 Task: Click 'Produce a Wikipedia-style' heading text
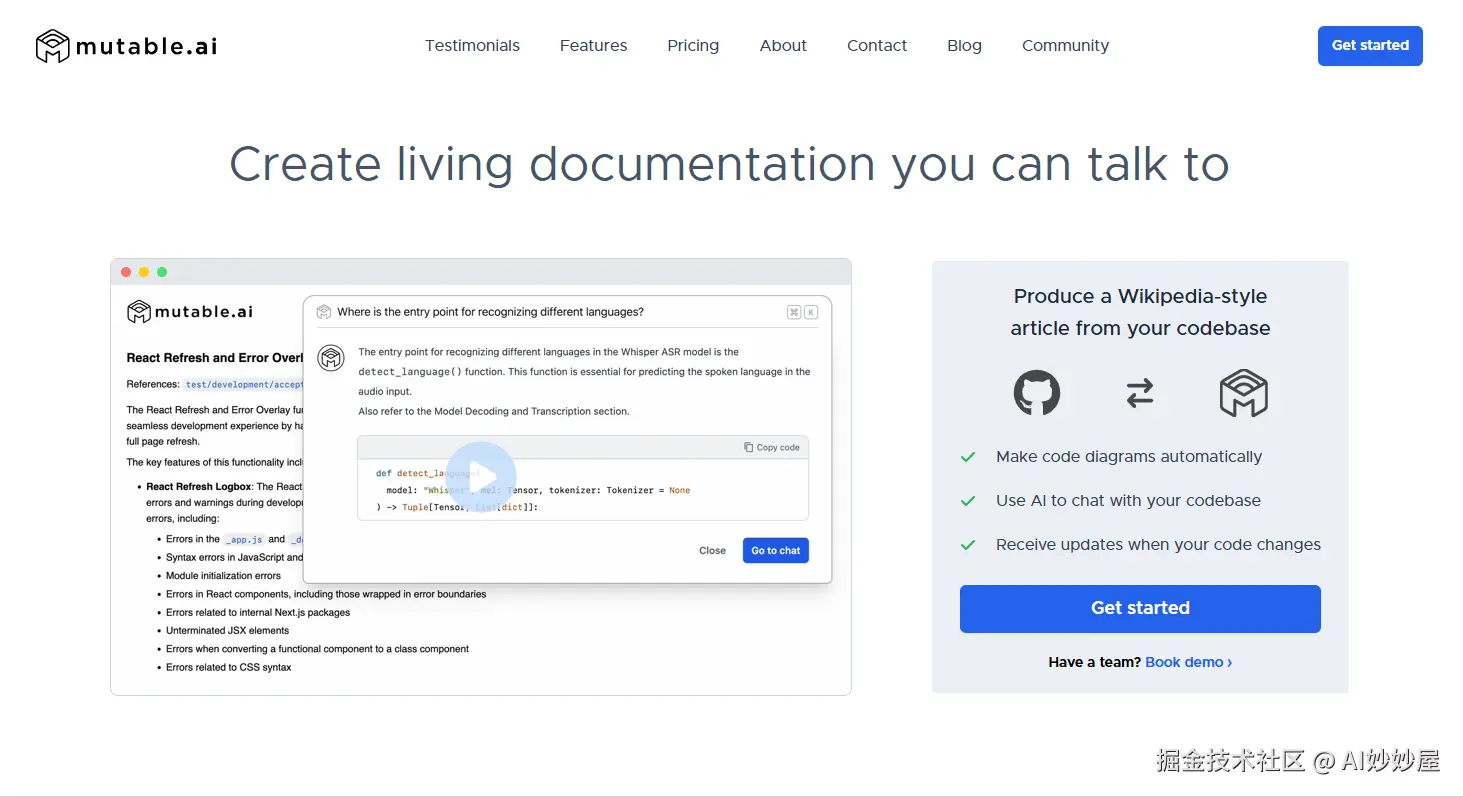(x=1140, y=296)
